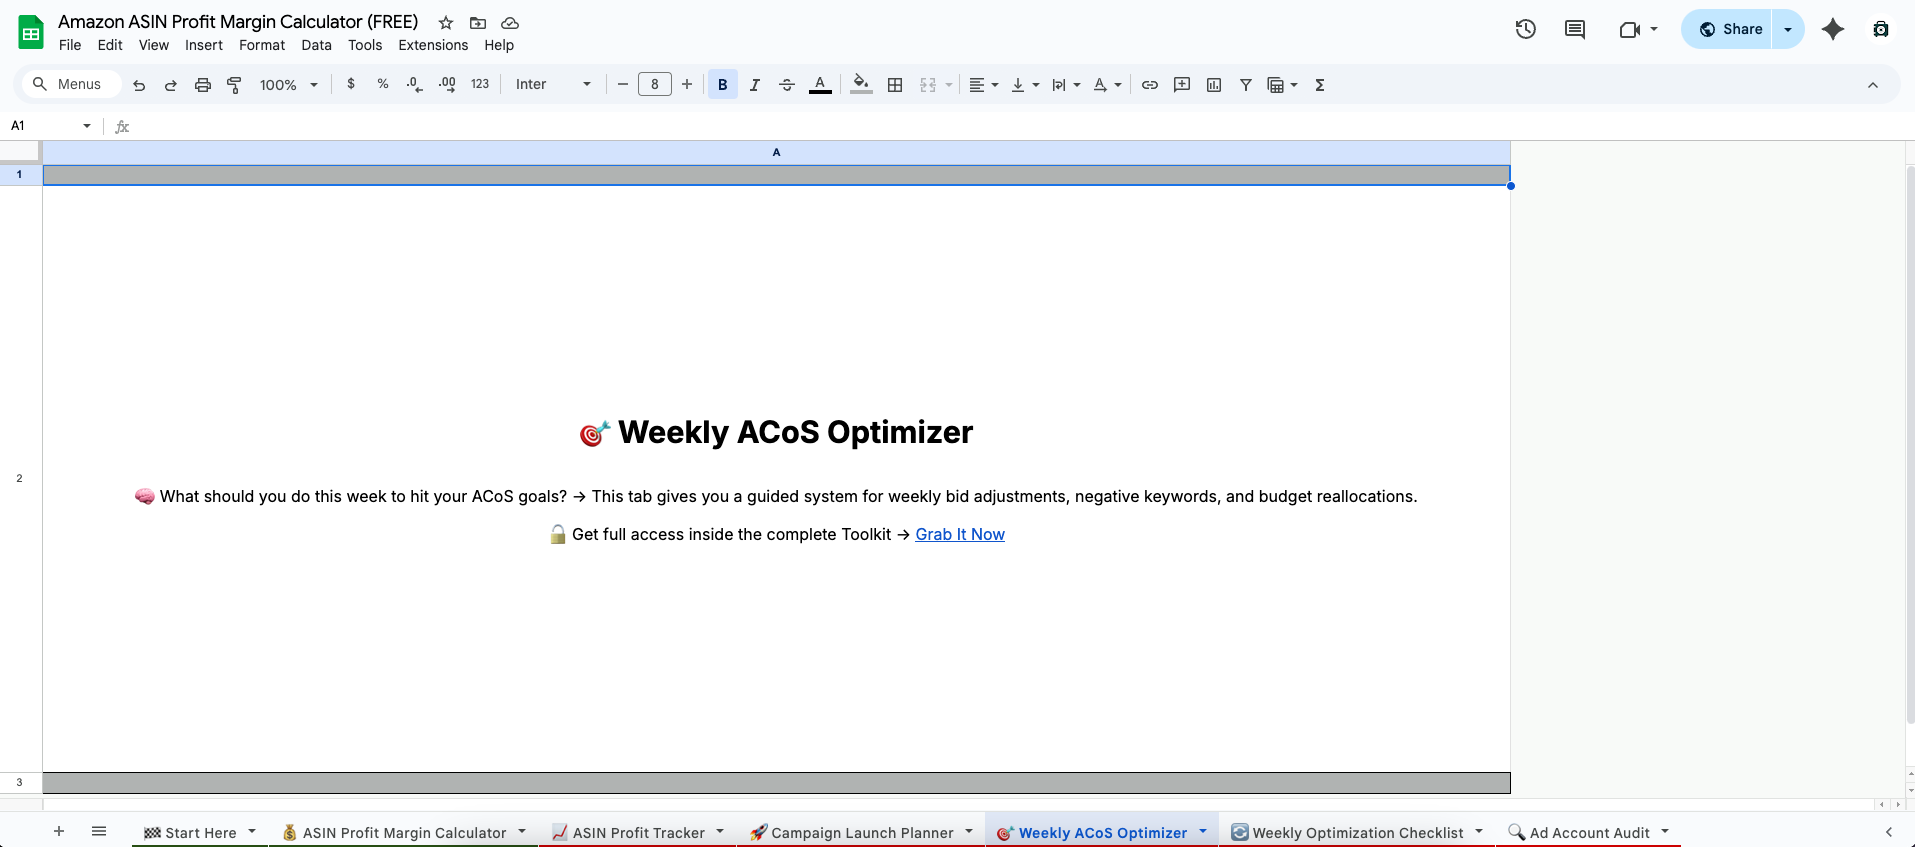Decrease font size with minus button

[623, 85]
